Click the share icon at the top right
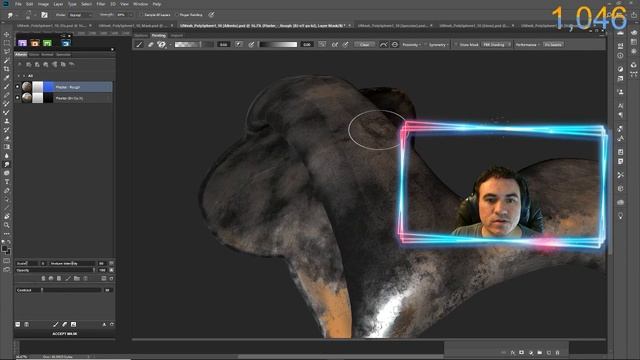The height and width of the screenshot is (360, 640). pos(634,15)
